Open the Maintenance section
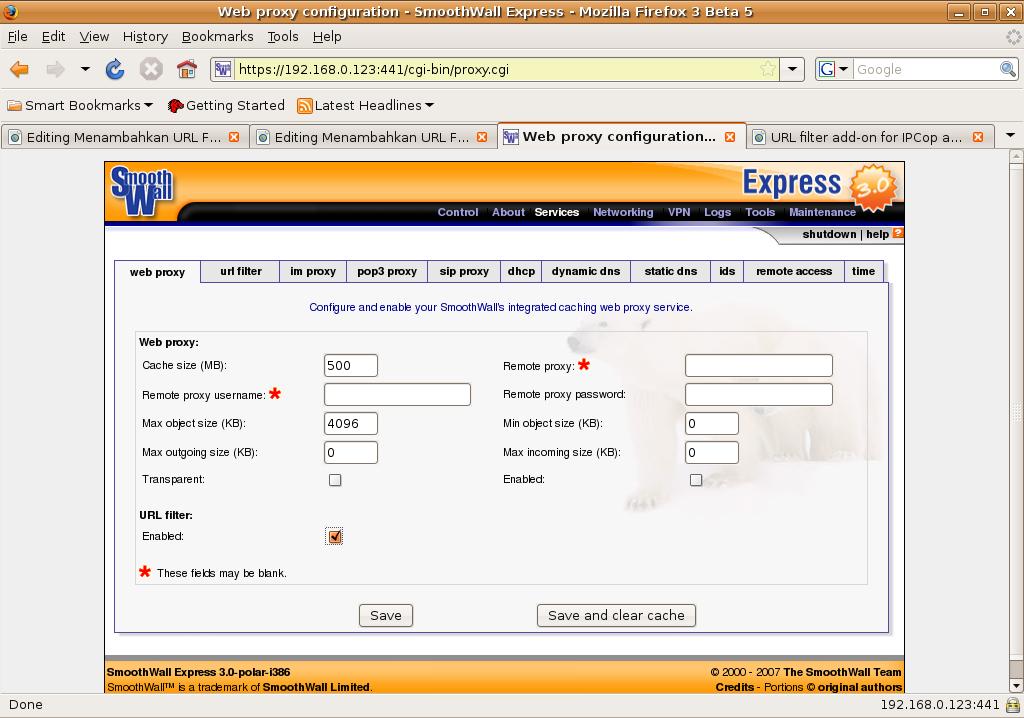The height and width of the screenshot is (718, 1024). (822, 212)
